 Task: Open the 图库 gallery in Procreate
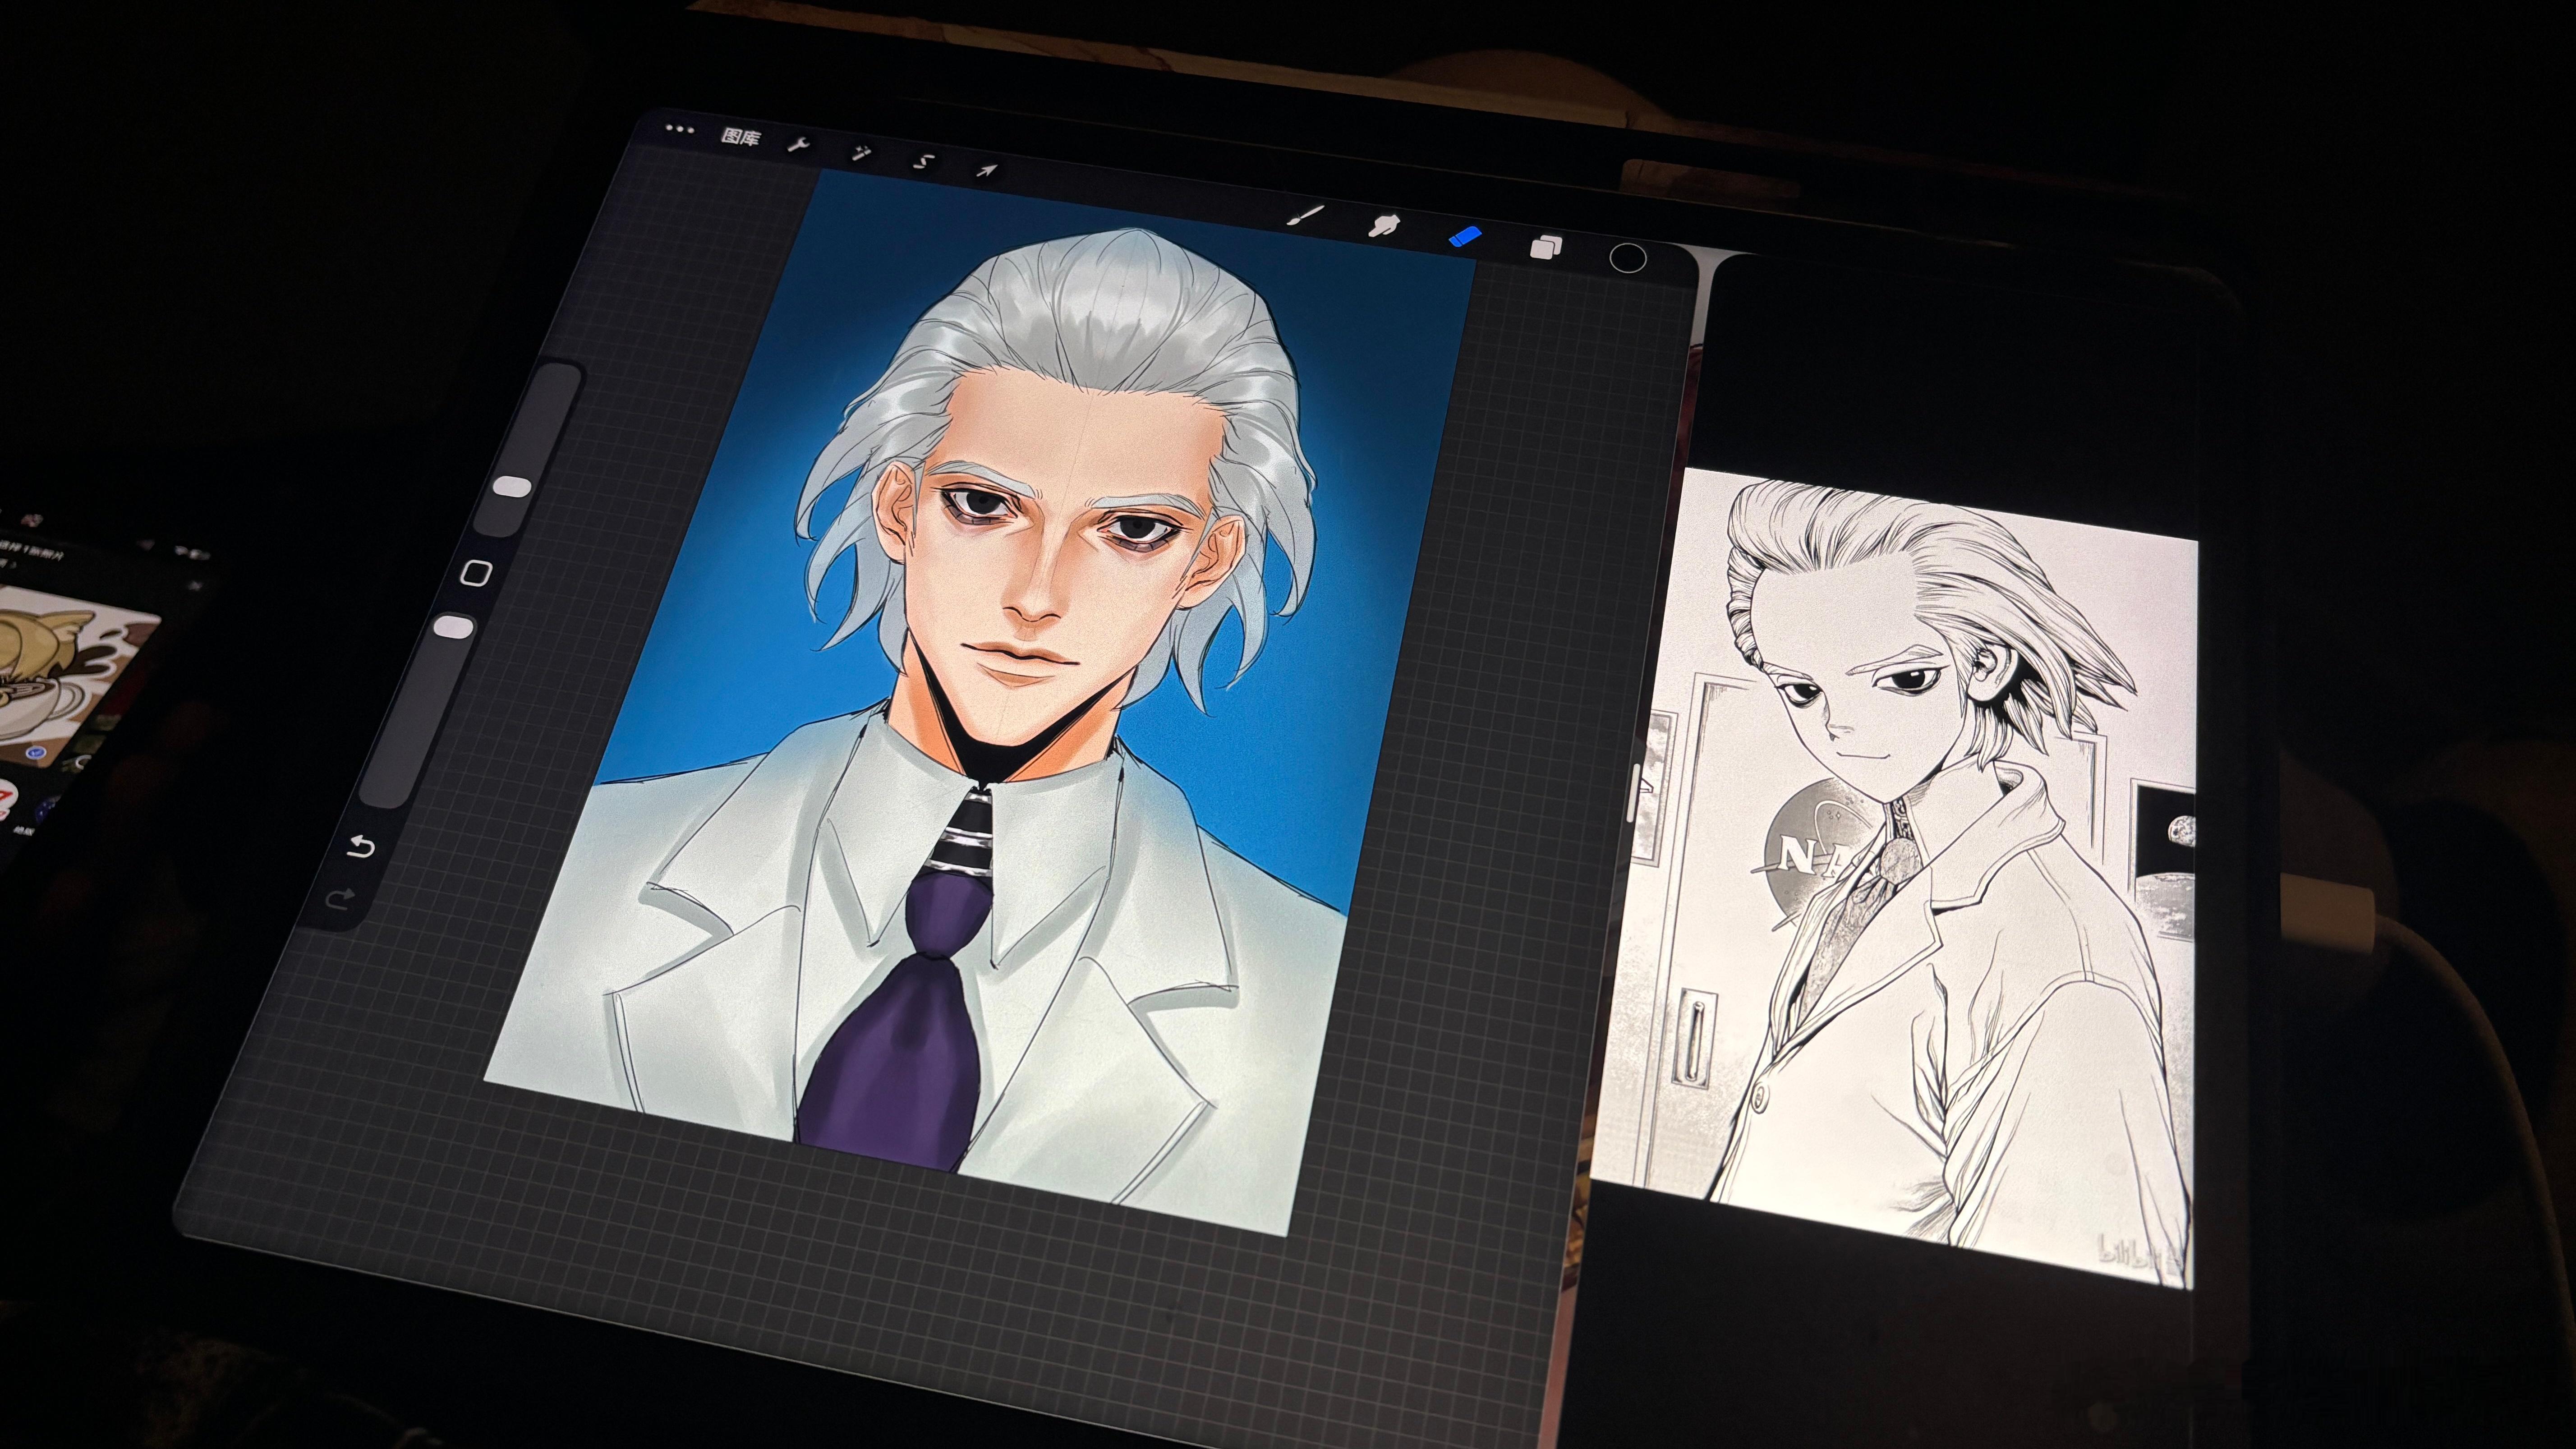pyautogui.click(x=740, y=137)
